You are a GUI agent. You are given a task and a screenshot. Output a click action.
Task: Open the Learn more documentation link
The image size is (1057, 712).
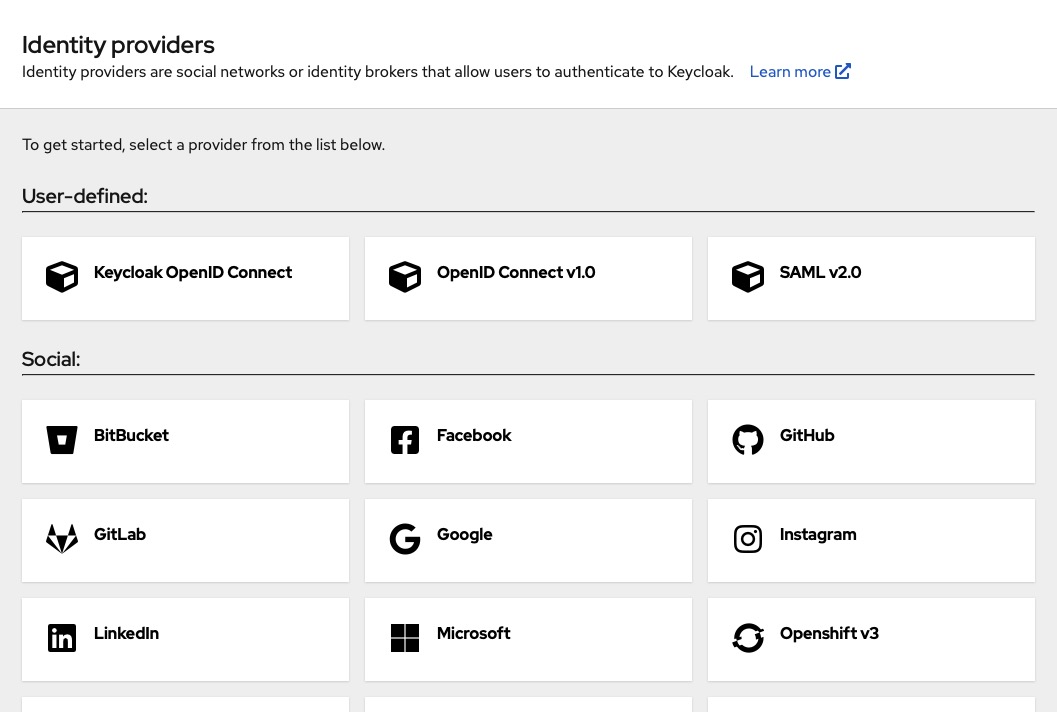[790, 71]
